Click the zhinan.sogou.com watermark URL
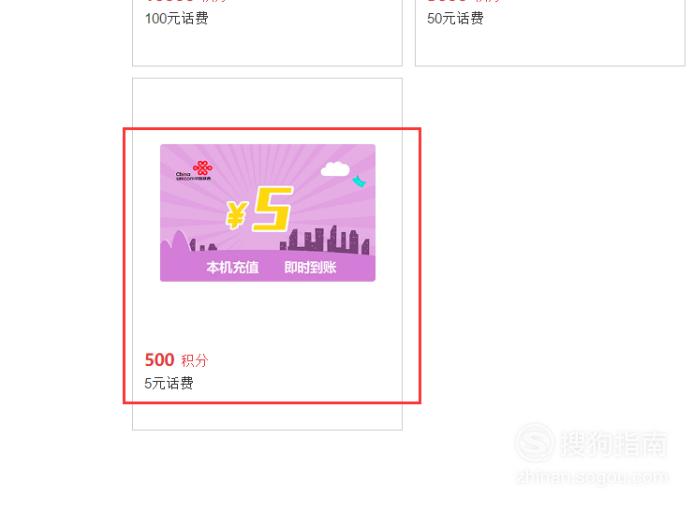The width and height of the screenshot is (692, 511). [592, 477]
